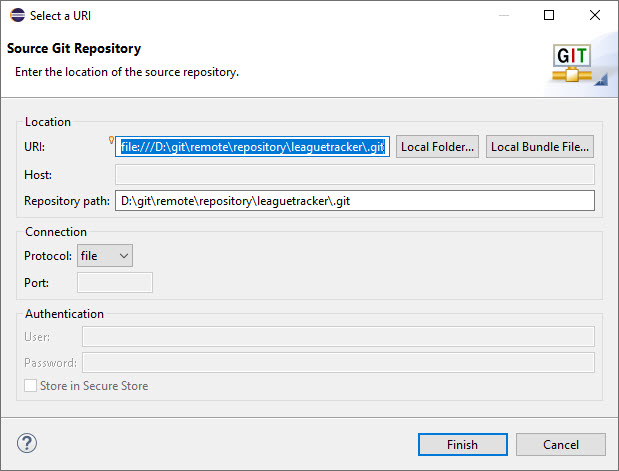Cancel the repository URI selection
The image size is (619, 471).
561,444
